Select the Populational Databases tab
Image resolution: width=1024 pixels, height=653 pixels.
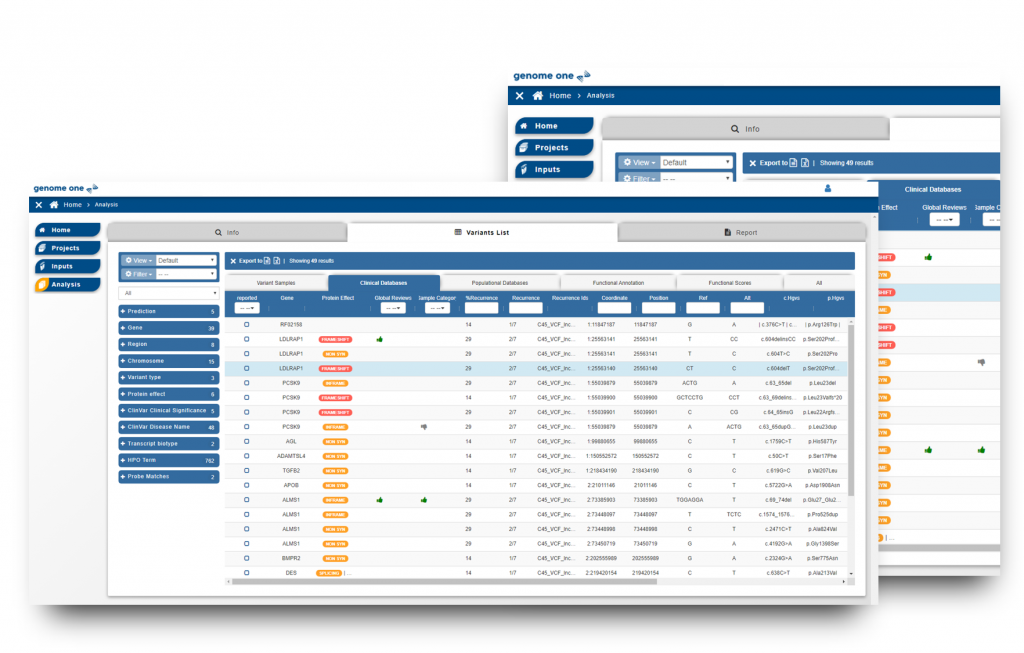coord(499,283)
